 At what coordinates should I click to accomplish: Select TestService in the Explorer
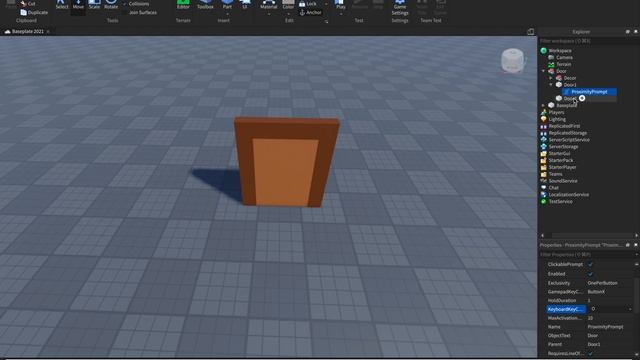pos(560,202)
